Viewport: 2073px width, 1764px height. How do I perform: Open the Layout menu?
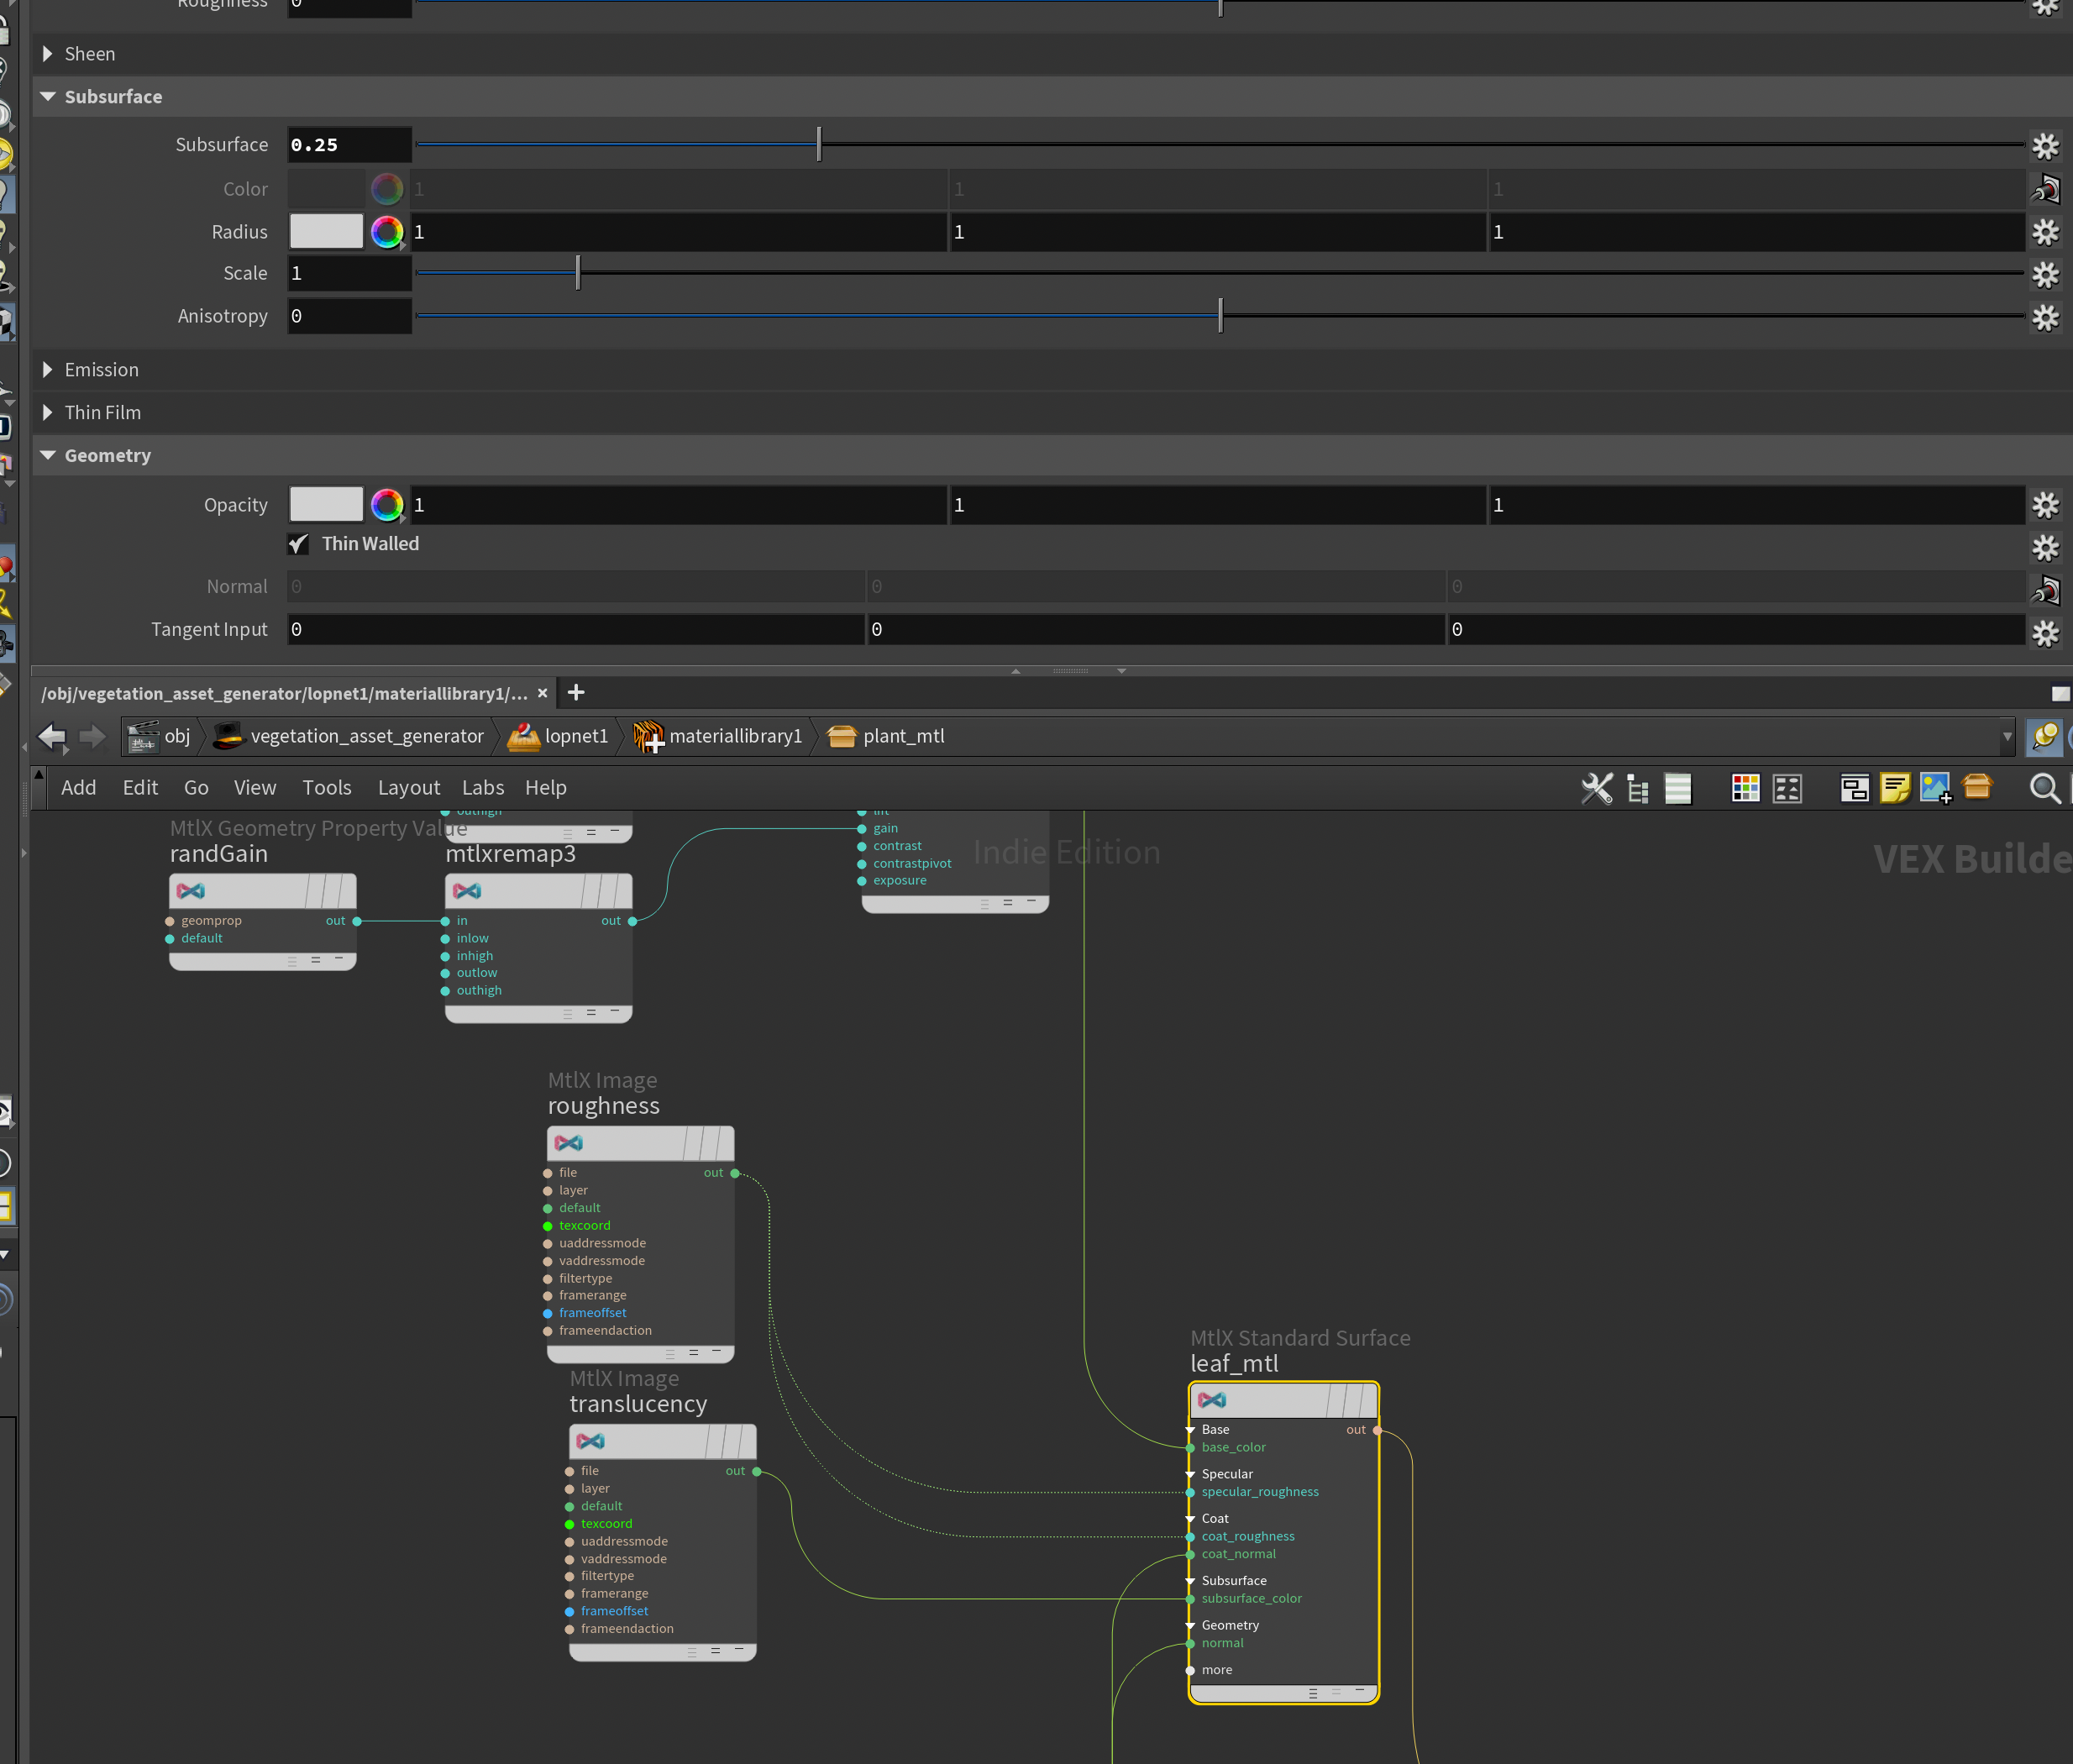(408, 788)
